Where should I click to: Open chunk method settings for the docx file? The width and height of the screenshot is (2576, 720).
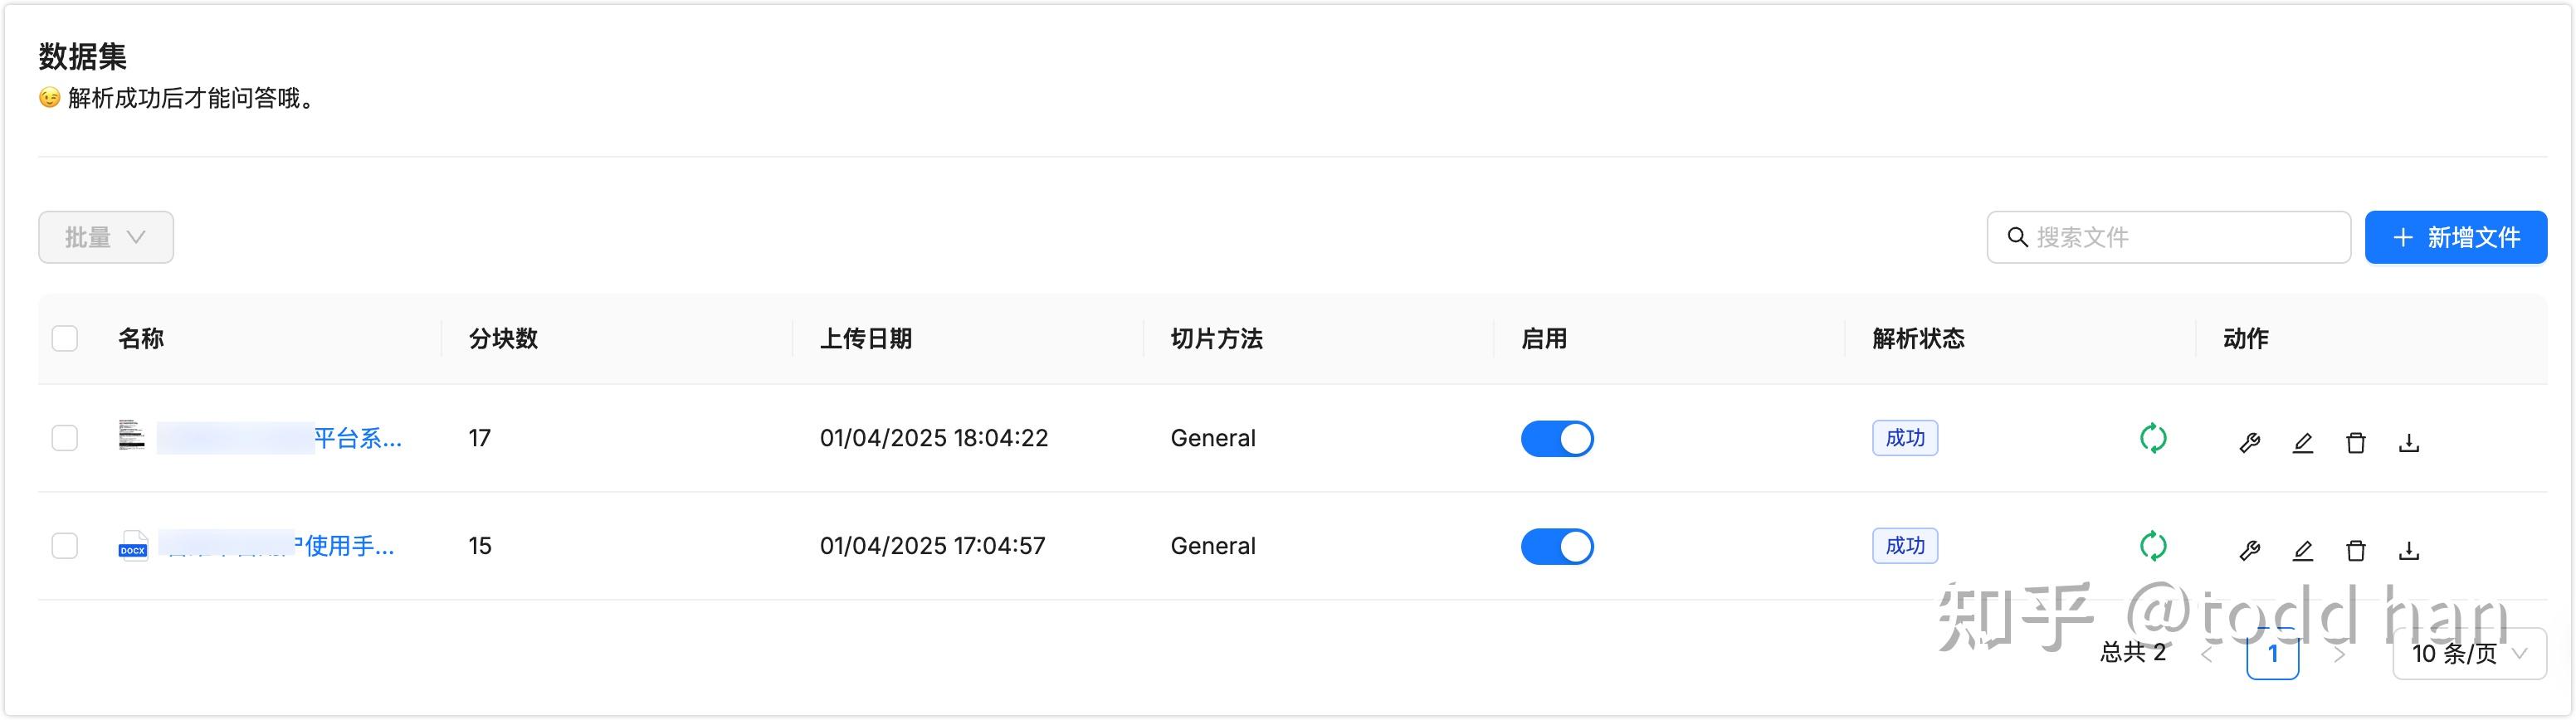point(2249,550)
